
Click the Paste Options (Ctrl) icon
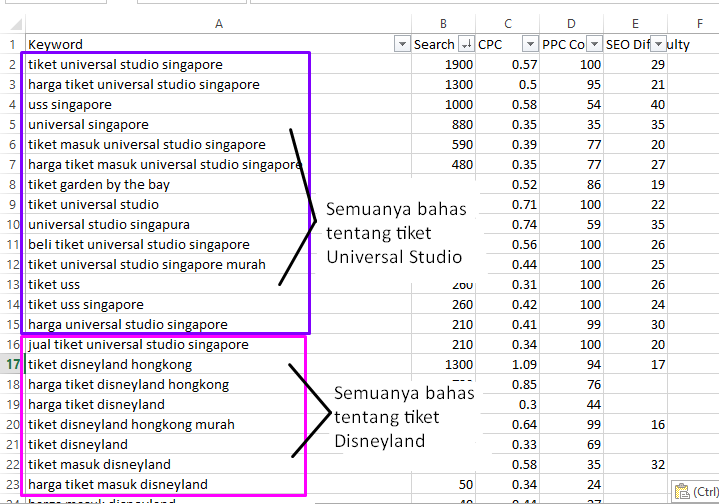pos(695,491)
